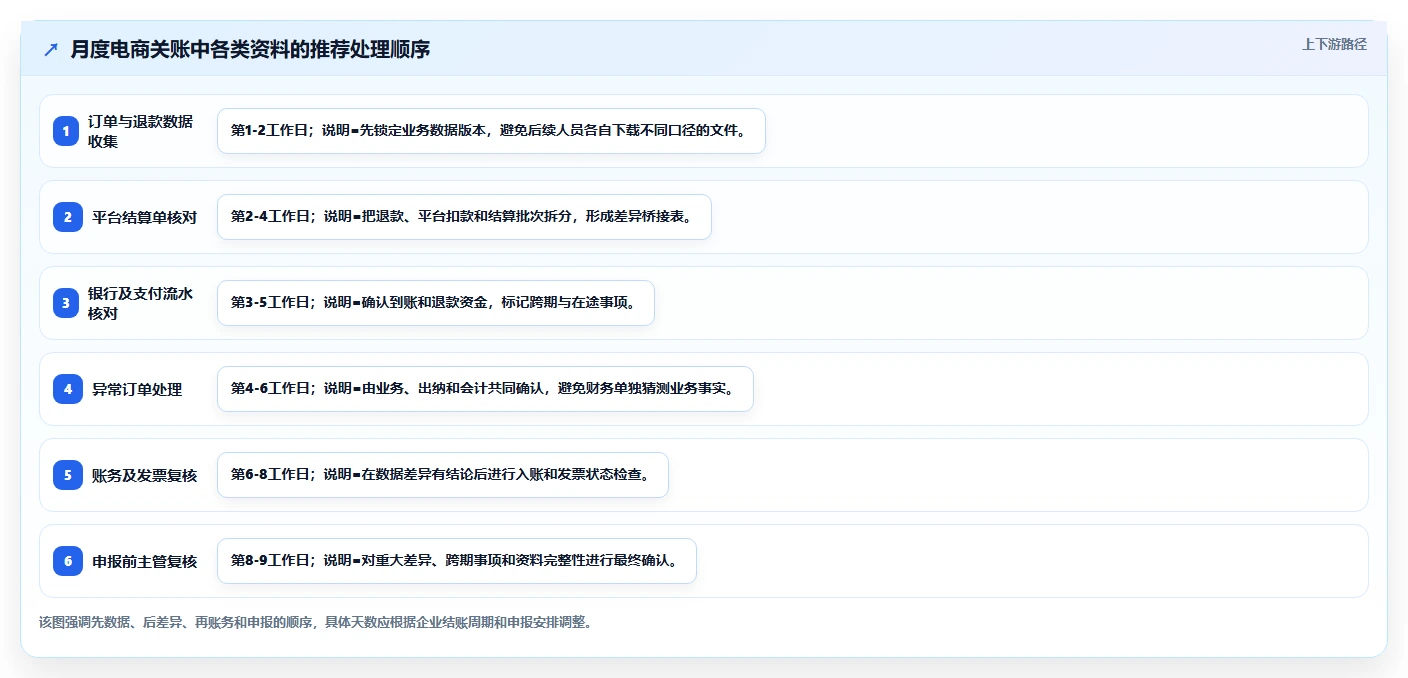Click the step 1 number badge
Viewport: 1408px width, 678px height.
click(66, 131)
